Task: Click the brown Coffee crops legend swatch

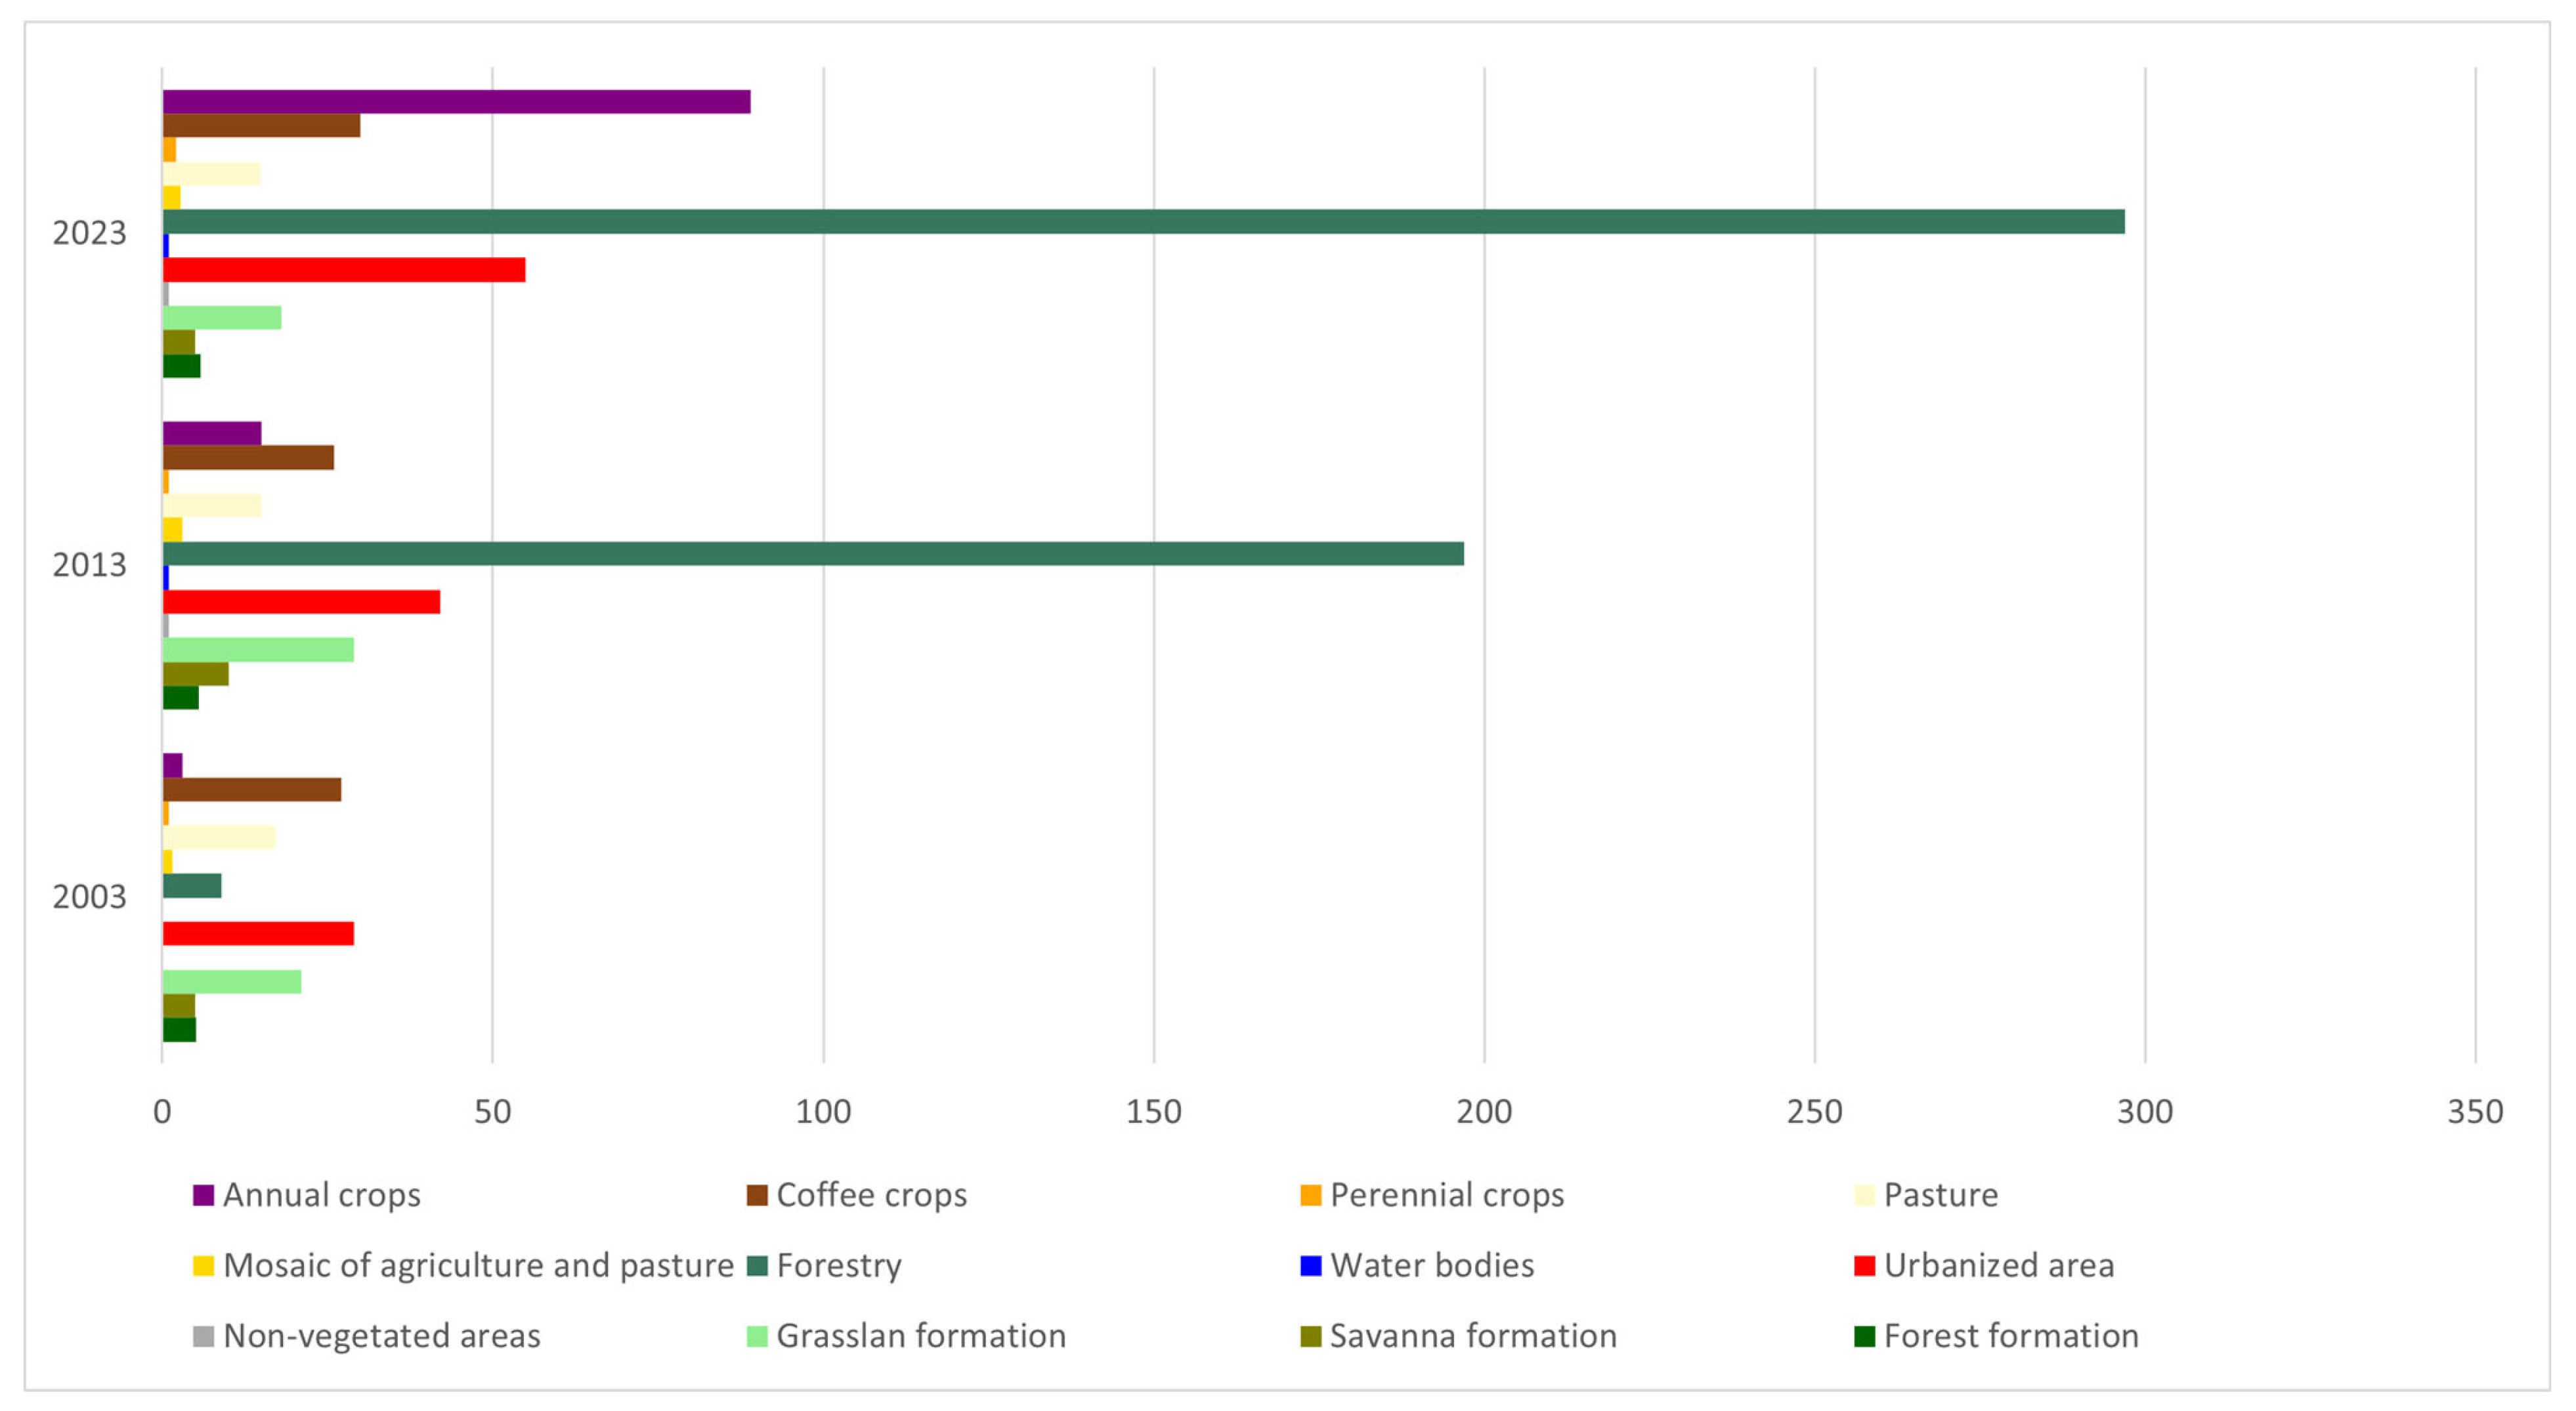Action: point(757,1195)
